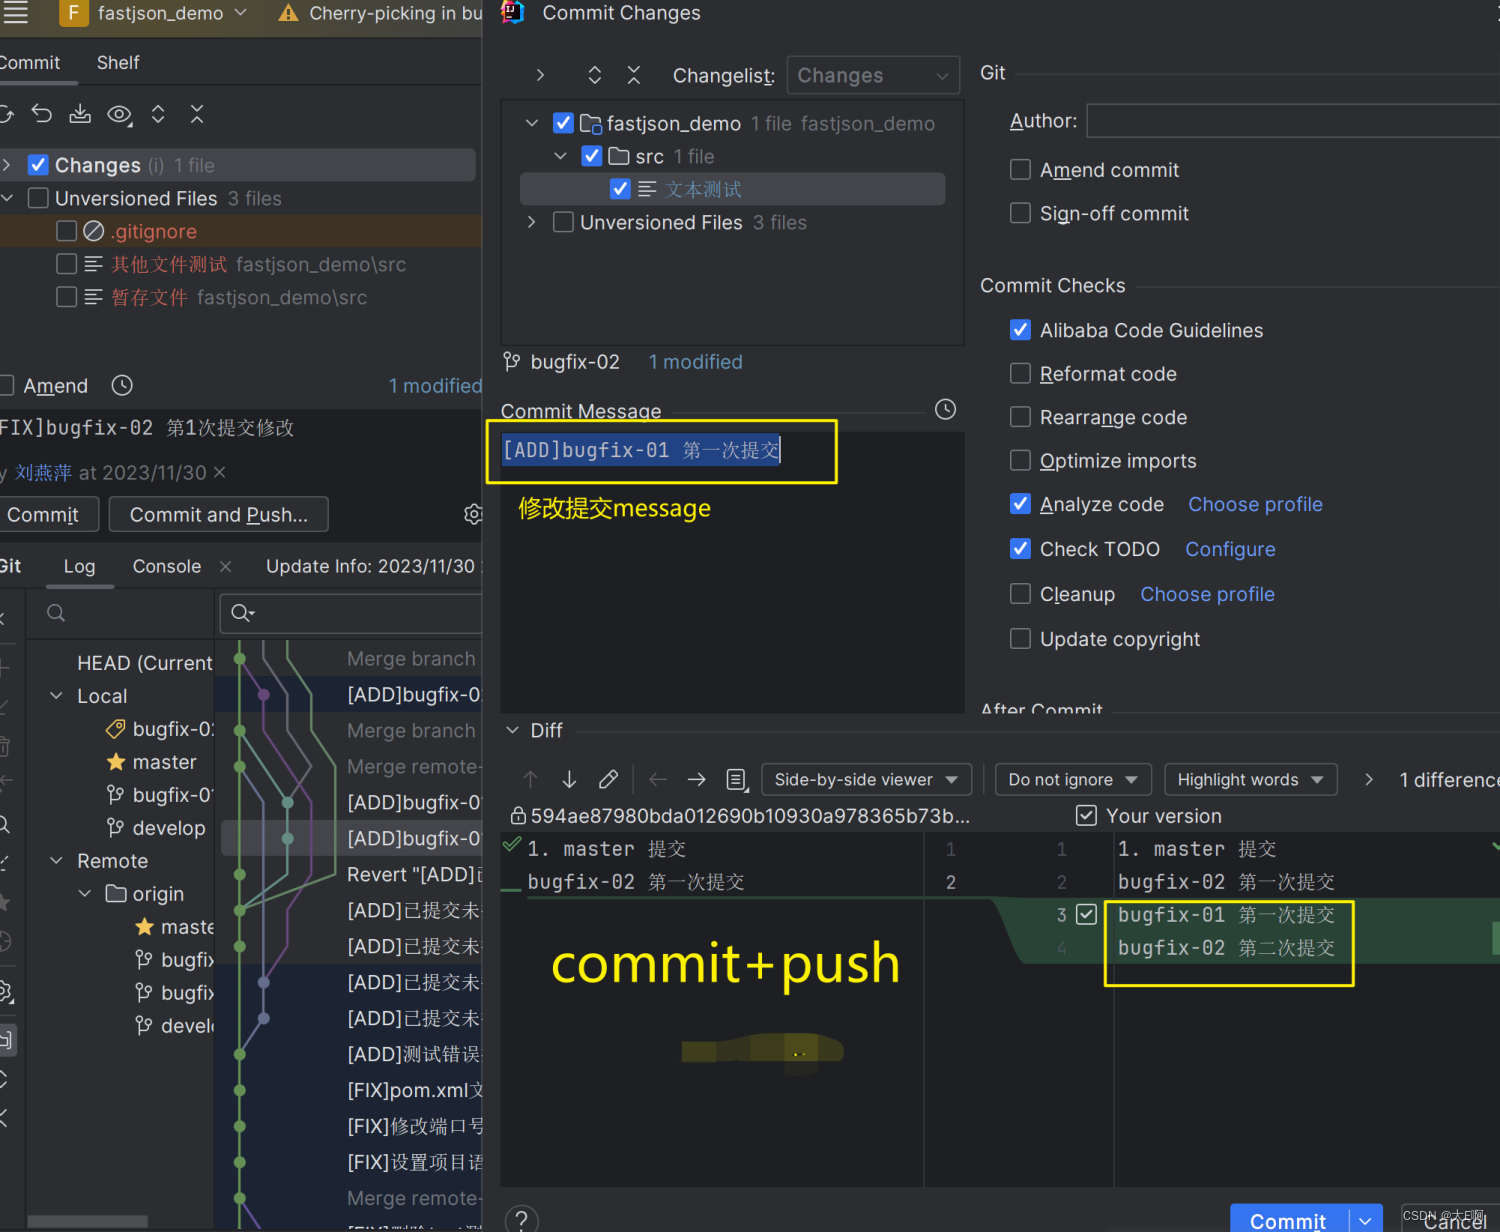Click the expand all arrows in the Commit Changes dialog
Viewport: 1500px width, 1232px height.
tap(595, 75)
